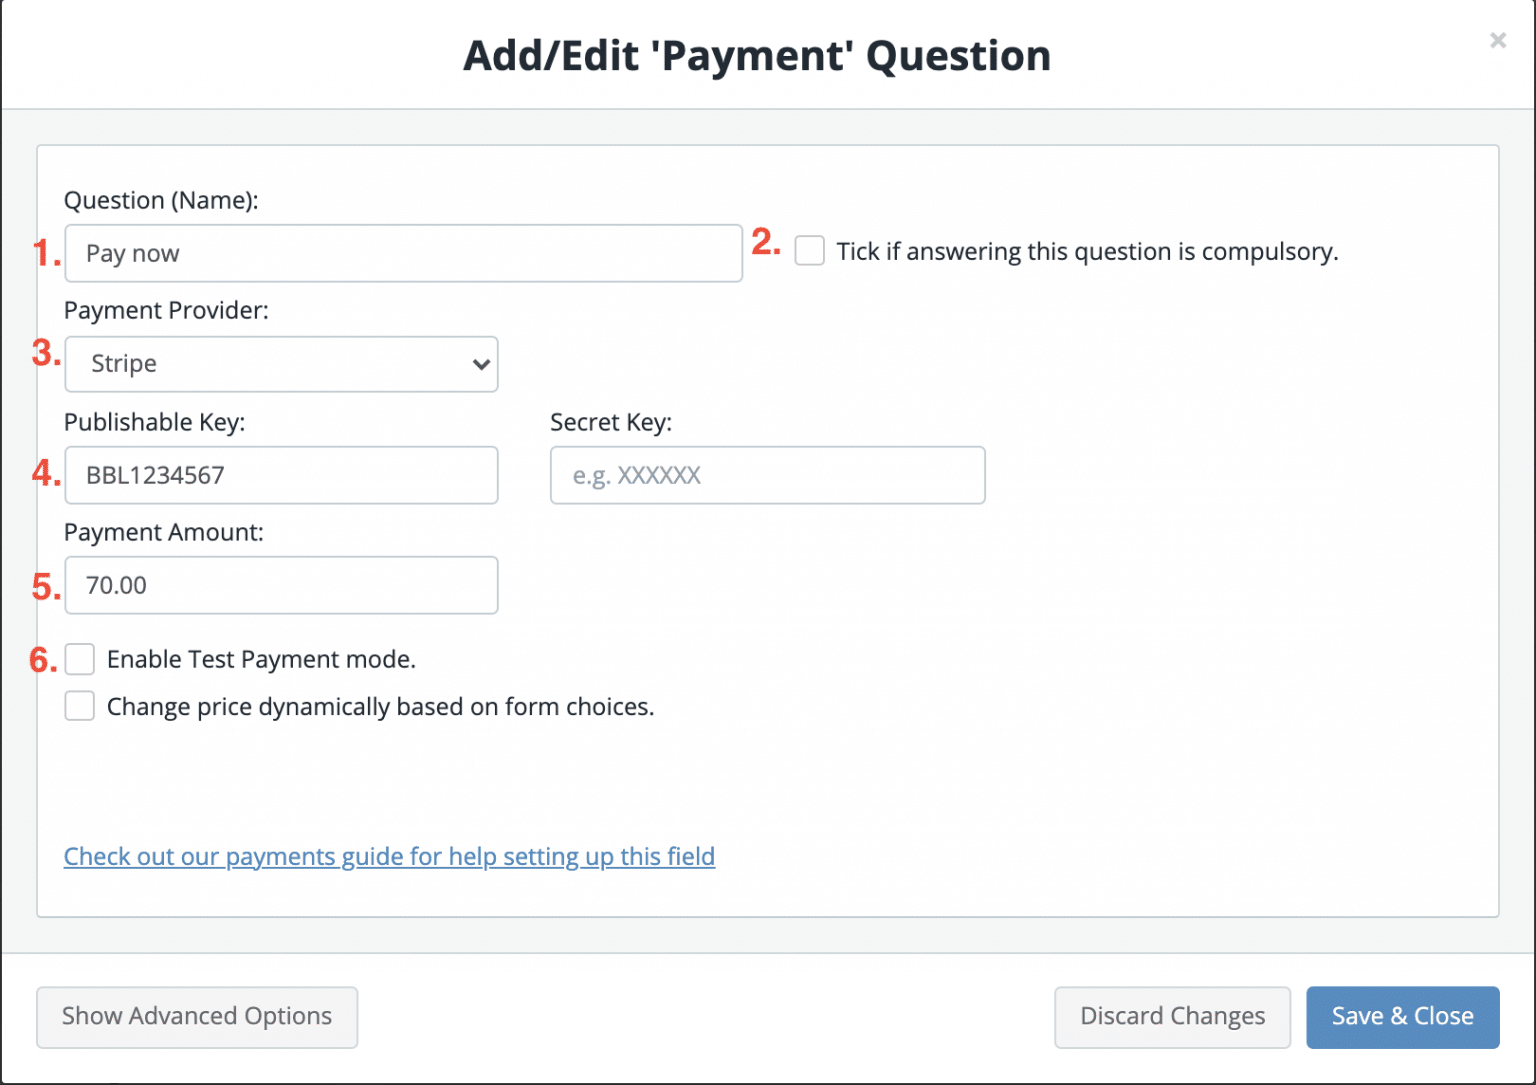This screenshot has width=1536, height=1085.
Task: Enable Test Payment mode
Action: (79, 659)
